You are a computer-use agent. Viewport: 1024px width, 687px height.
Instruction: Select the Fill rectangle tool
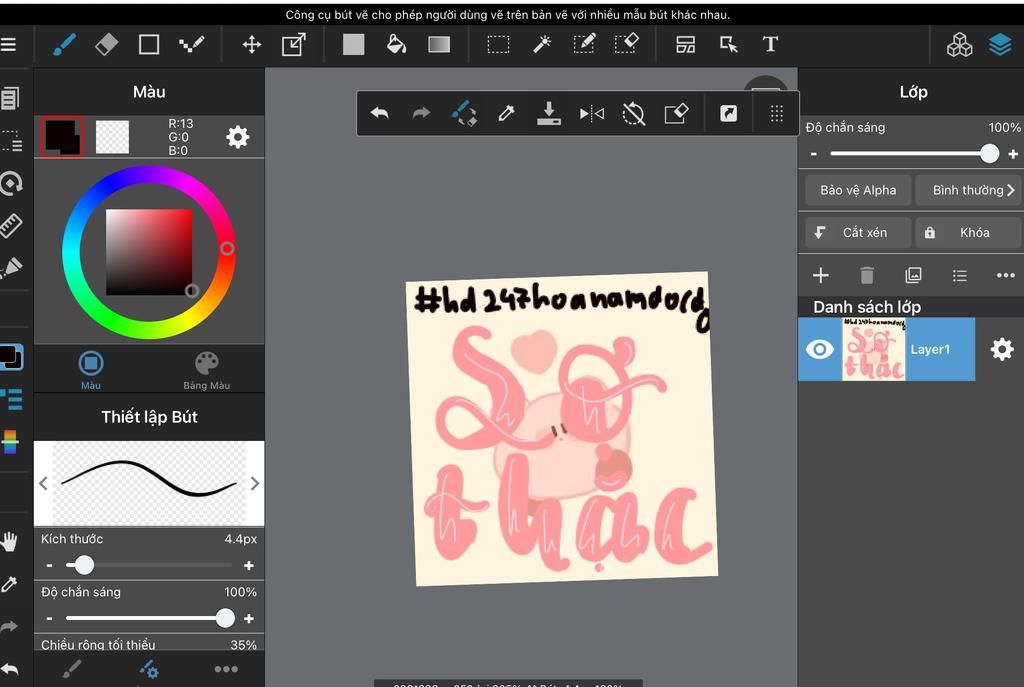pyautogui.click(x=353, y=44)
